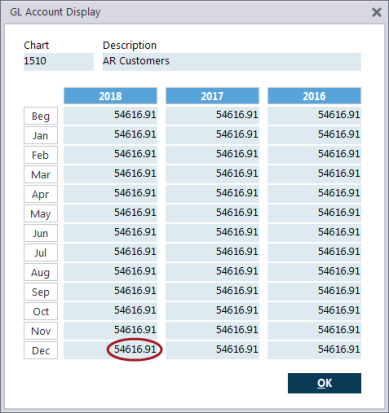Click the 2017 column header

pos(212,96)
